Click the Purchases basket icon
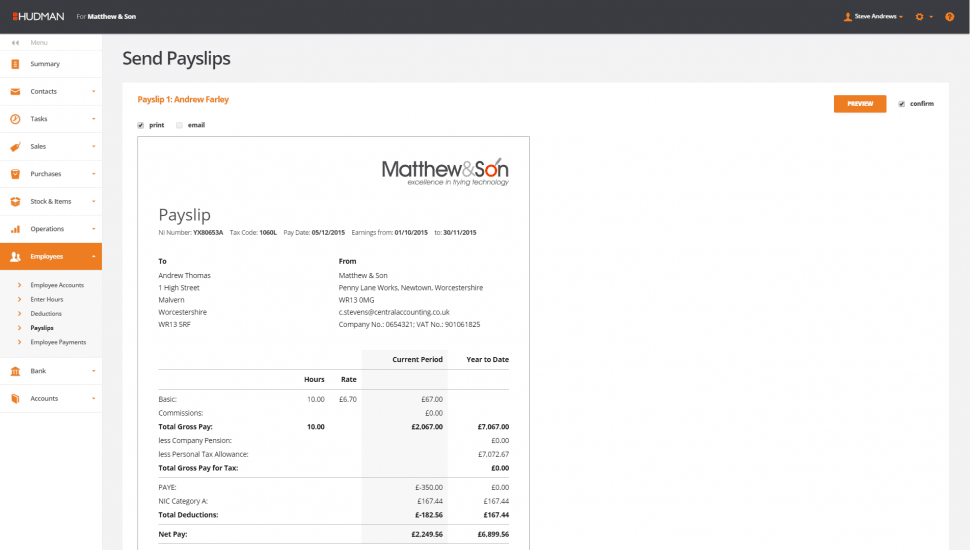 [15, 174]
